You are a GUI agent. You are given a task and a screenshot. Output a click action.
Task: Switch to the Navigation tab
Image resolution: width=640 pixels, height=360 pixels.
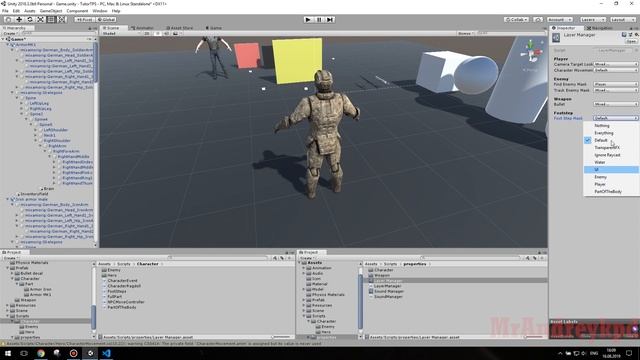point(600,28)
